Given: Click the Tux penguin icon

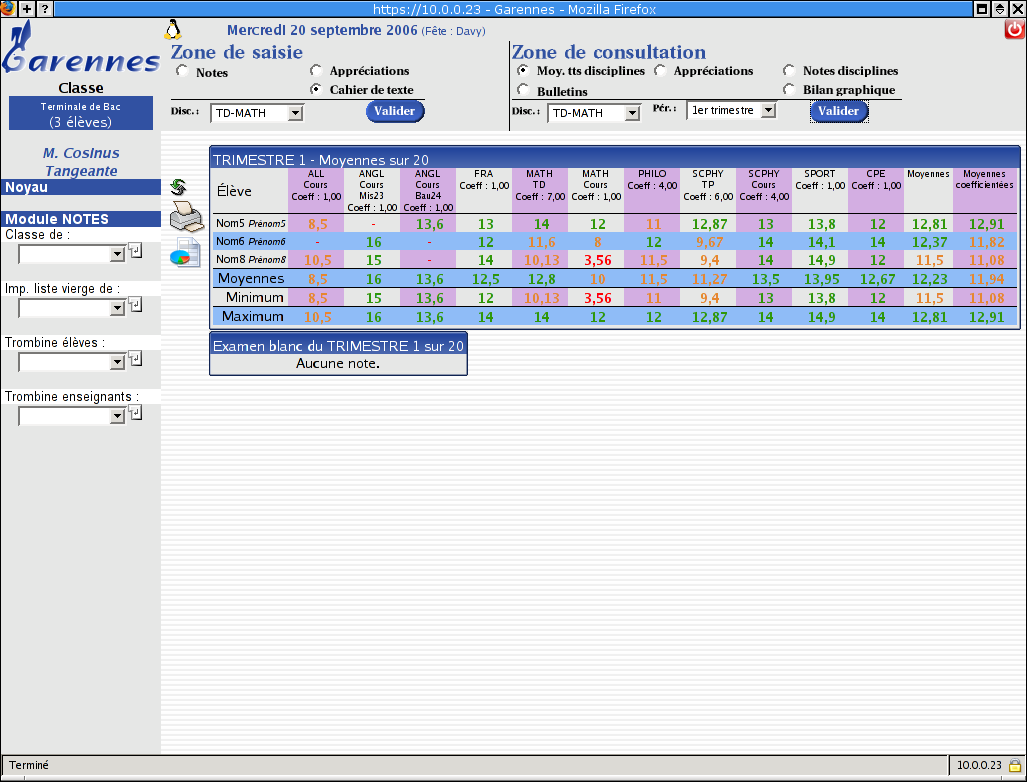Looking at the screenshot, I should 173,29.
